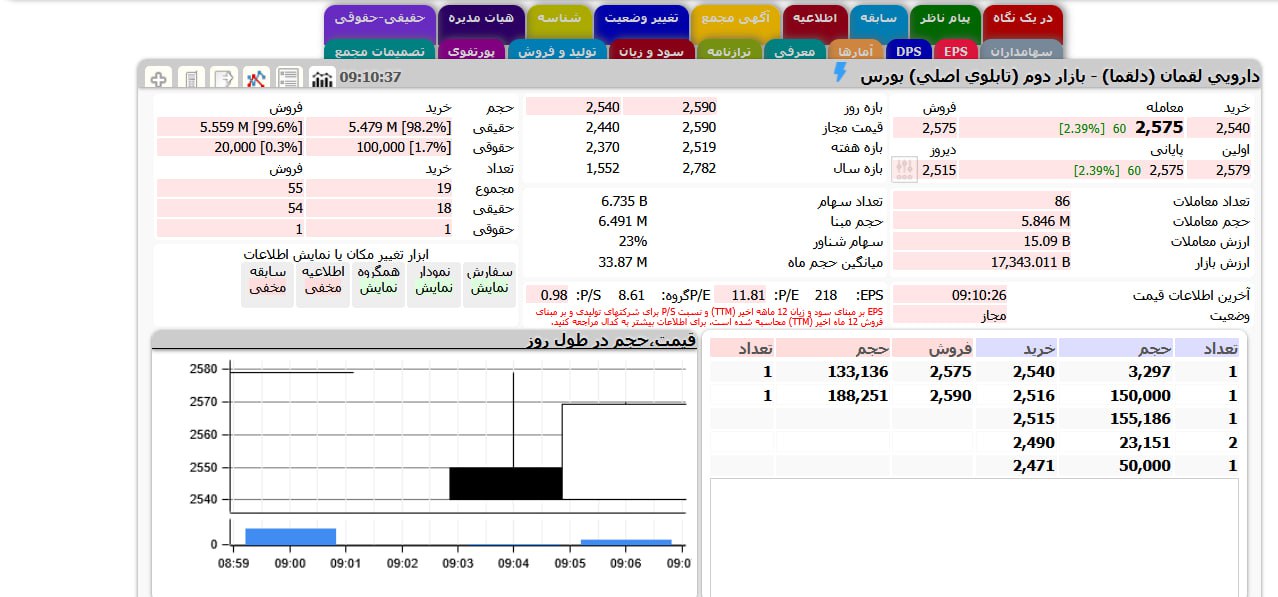
Task: Click the blue volume bar at 09:00
Action: [x=290, y=537]
